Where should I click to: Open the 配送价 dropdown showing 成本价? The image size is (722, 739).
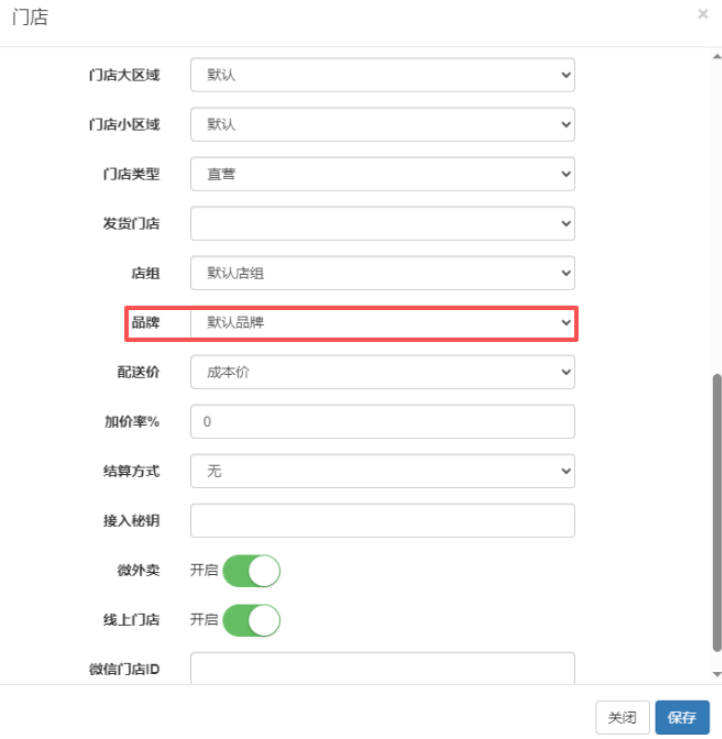coord(382,372)
